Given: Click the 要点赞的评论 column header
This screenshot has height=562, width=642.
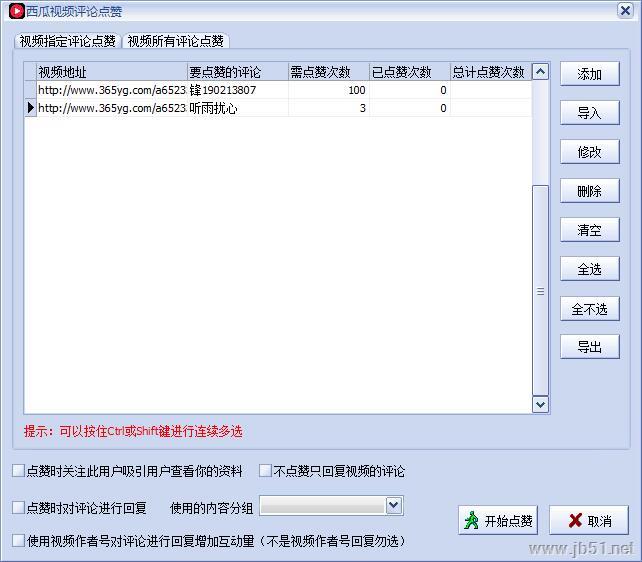Looking at the screenshot, I should [238, 72].
